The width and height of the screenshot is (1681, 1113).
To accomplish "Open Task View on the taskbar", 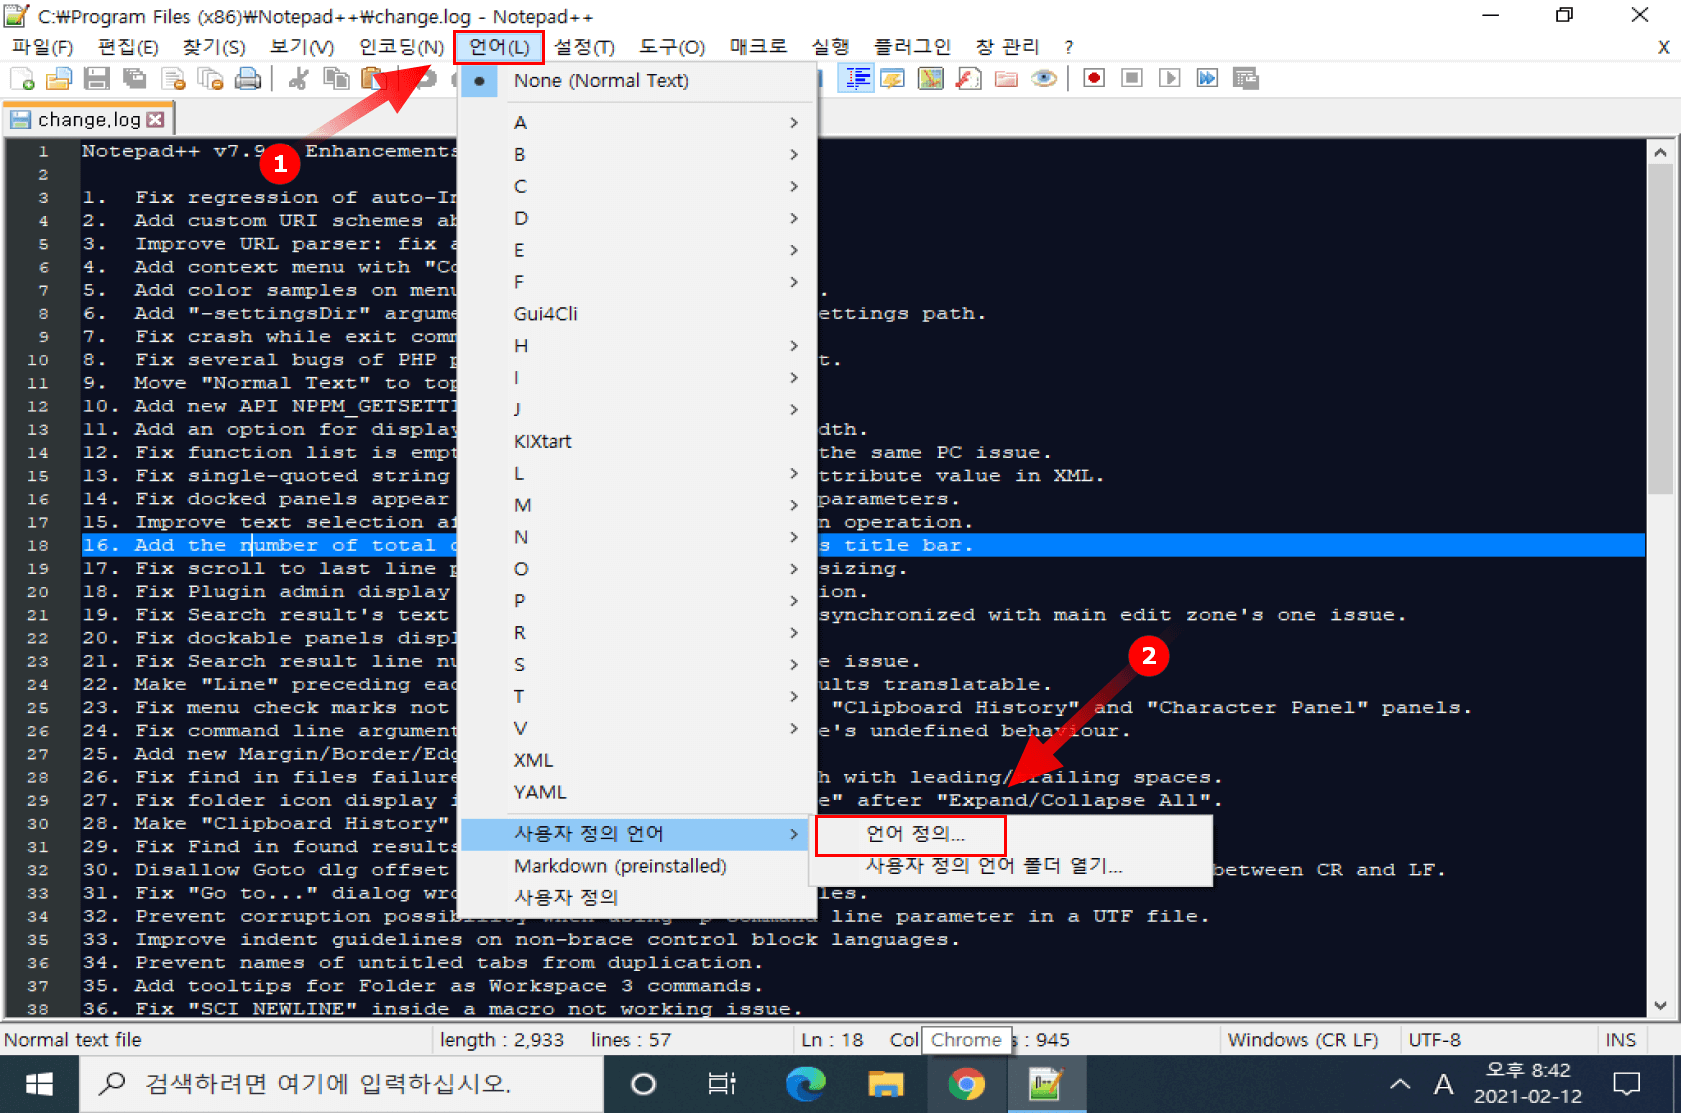I will (x=722, y=1084).
